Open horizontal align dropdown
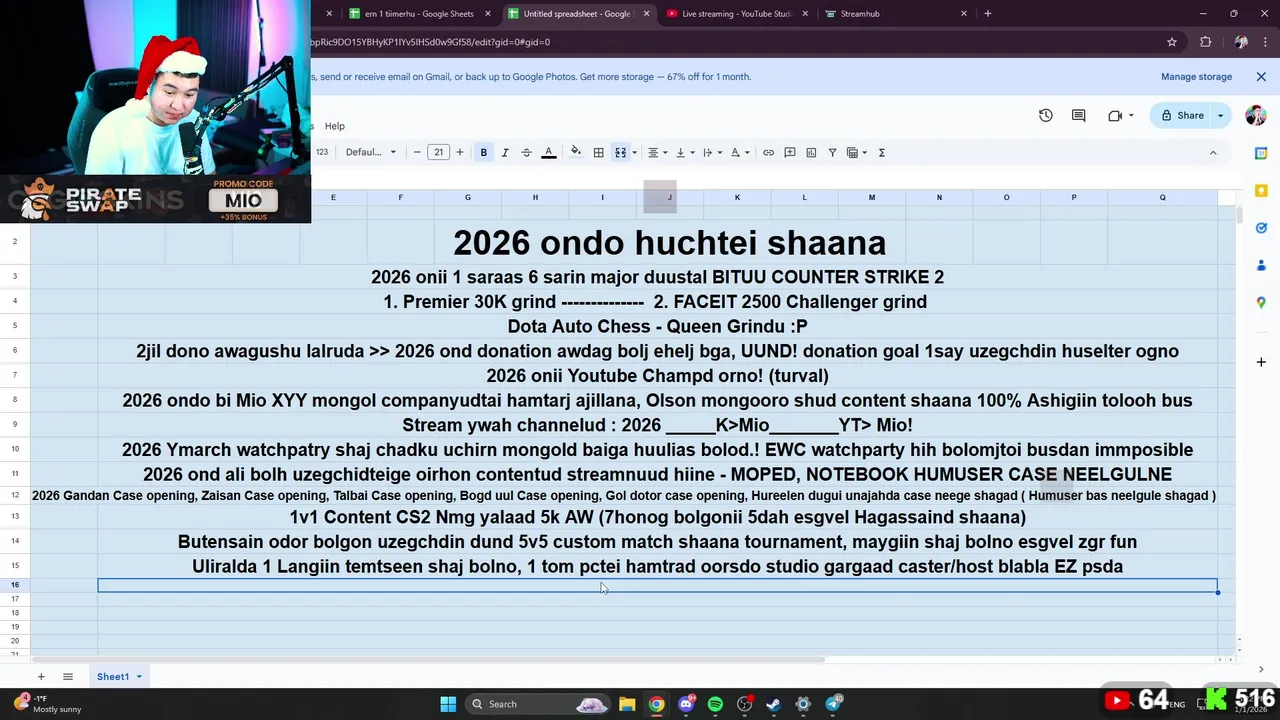 tap(657, 152)
